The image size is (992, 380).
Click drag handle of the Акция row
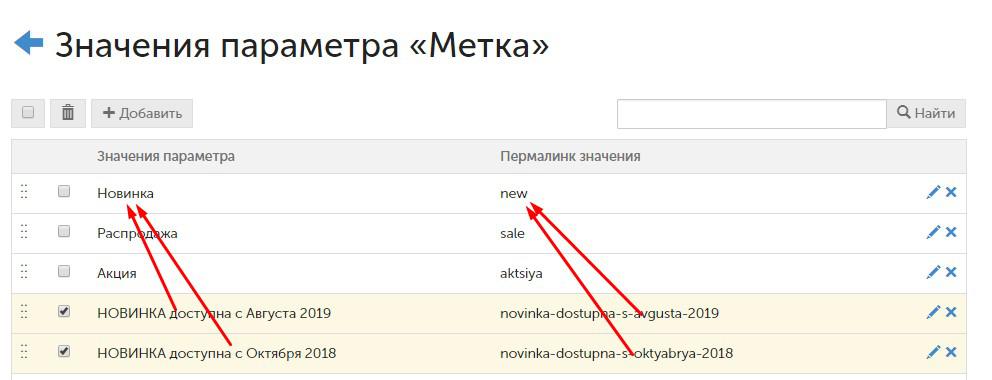point(24,271)
